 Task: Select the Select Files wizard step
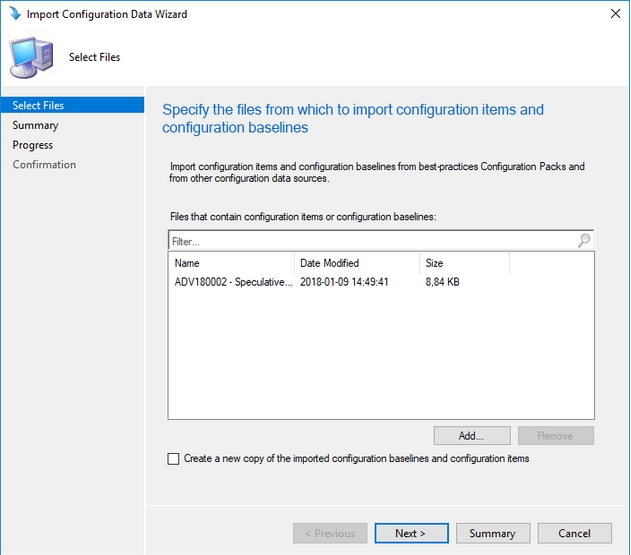pyautogui.click(x=38, y=105)
